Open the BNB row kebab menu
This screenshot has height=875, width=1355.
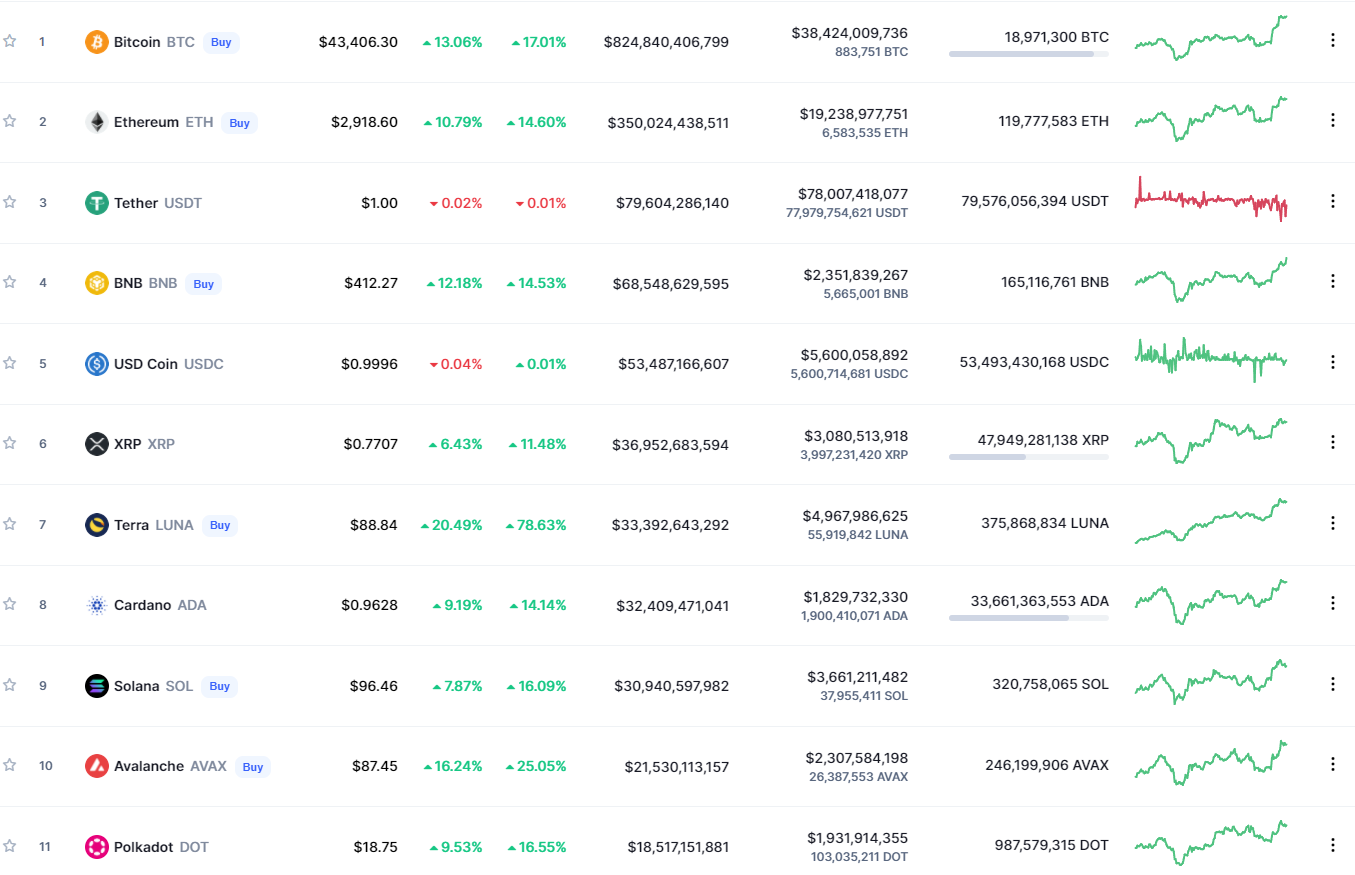tap(1332, 281)
